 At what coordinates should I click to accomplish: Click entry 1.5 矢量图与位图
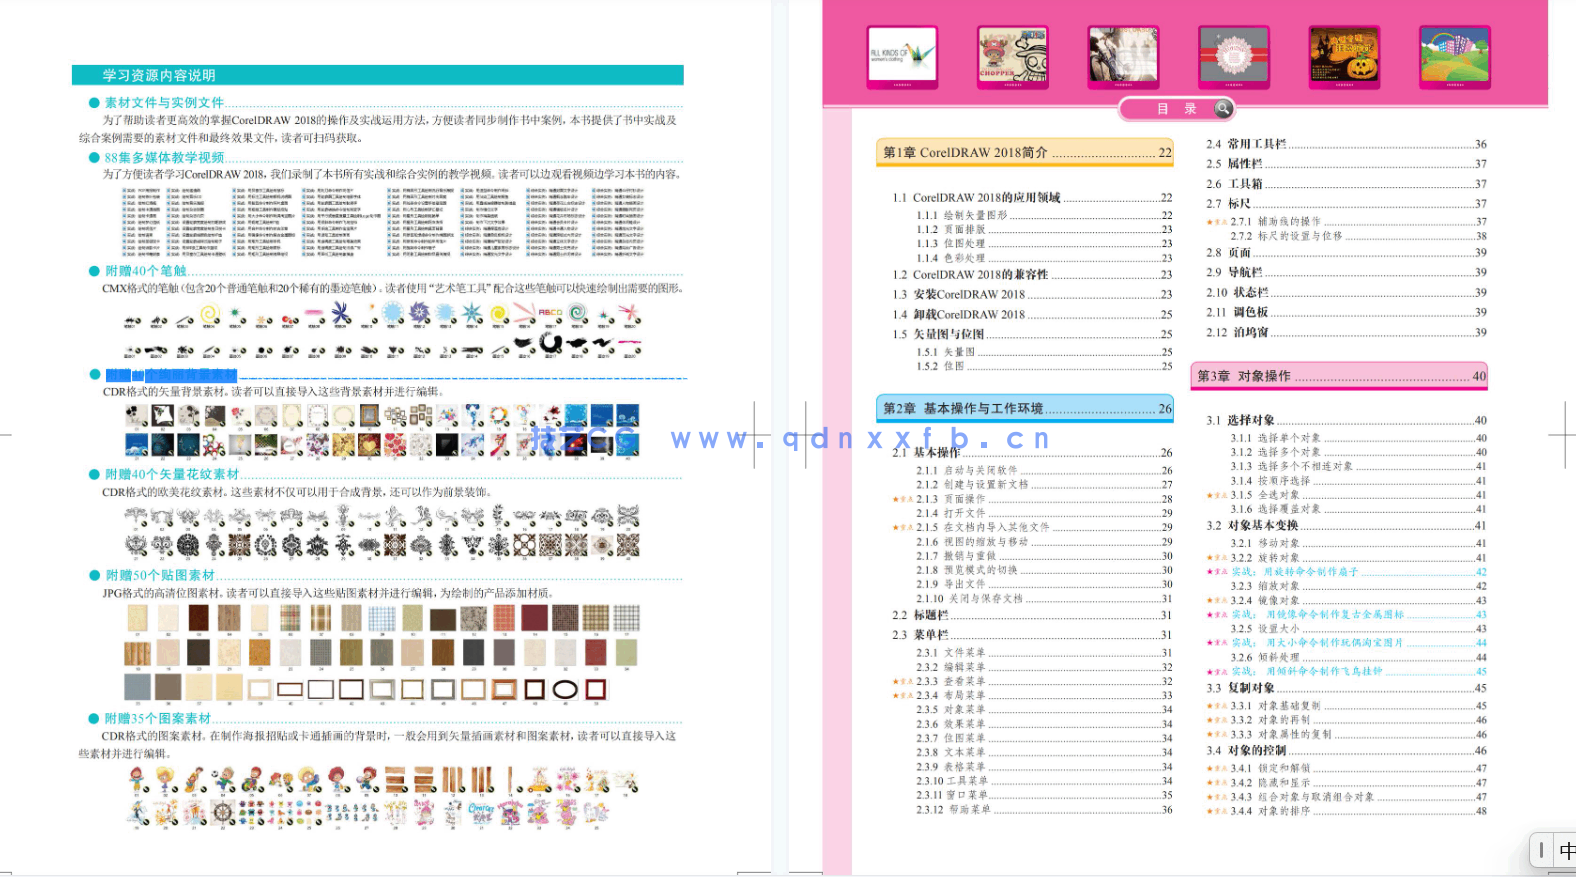tap(1032, 334)
